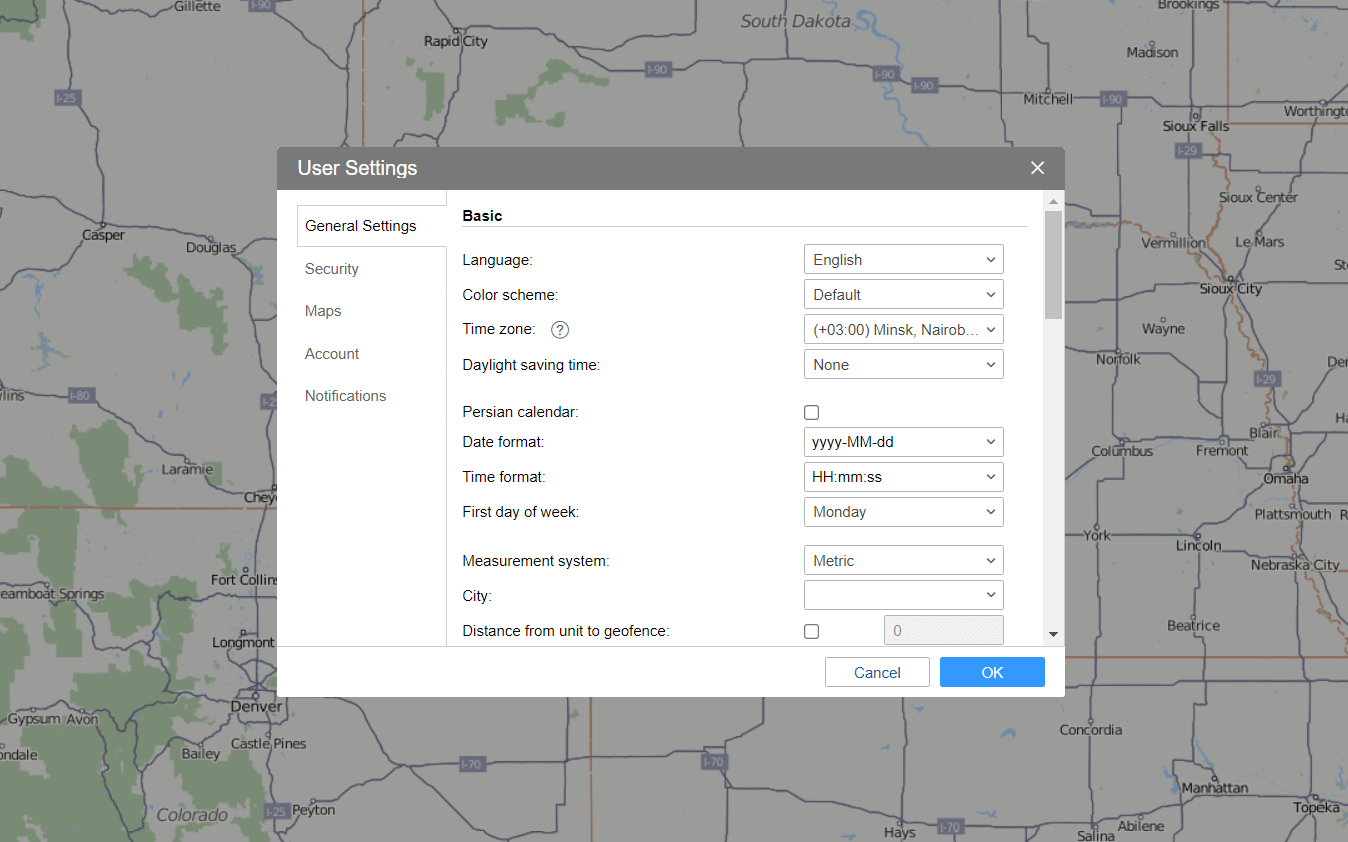Expand the Color scheme dropdown
This screenshot has width=1348, height=842.
[903, 295]
